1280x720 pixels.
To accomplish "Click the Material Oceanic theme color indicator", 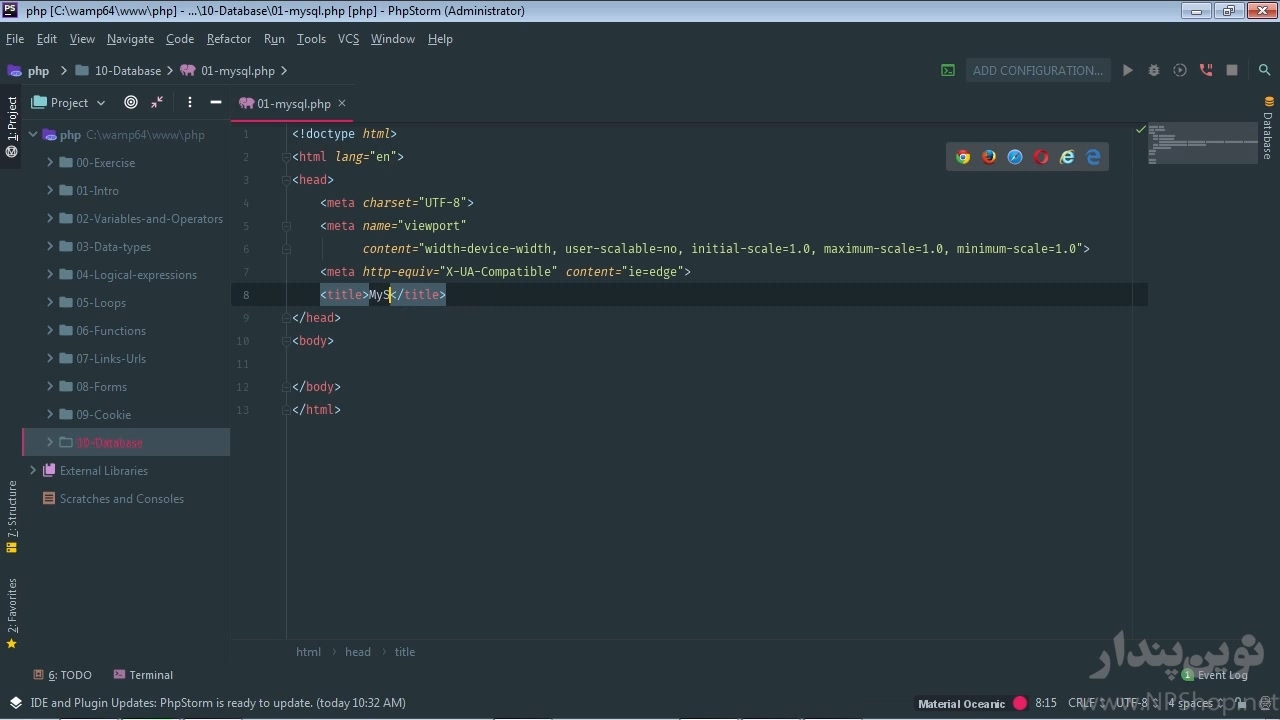I will point(1020,703).
